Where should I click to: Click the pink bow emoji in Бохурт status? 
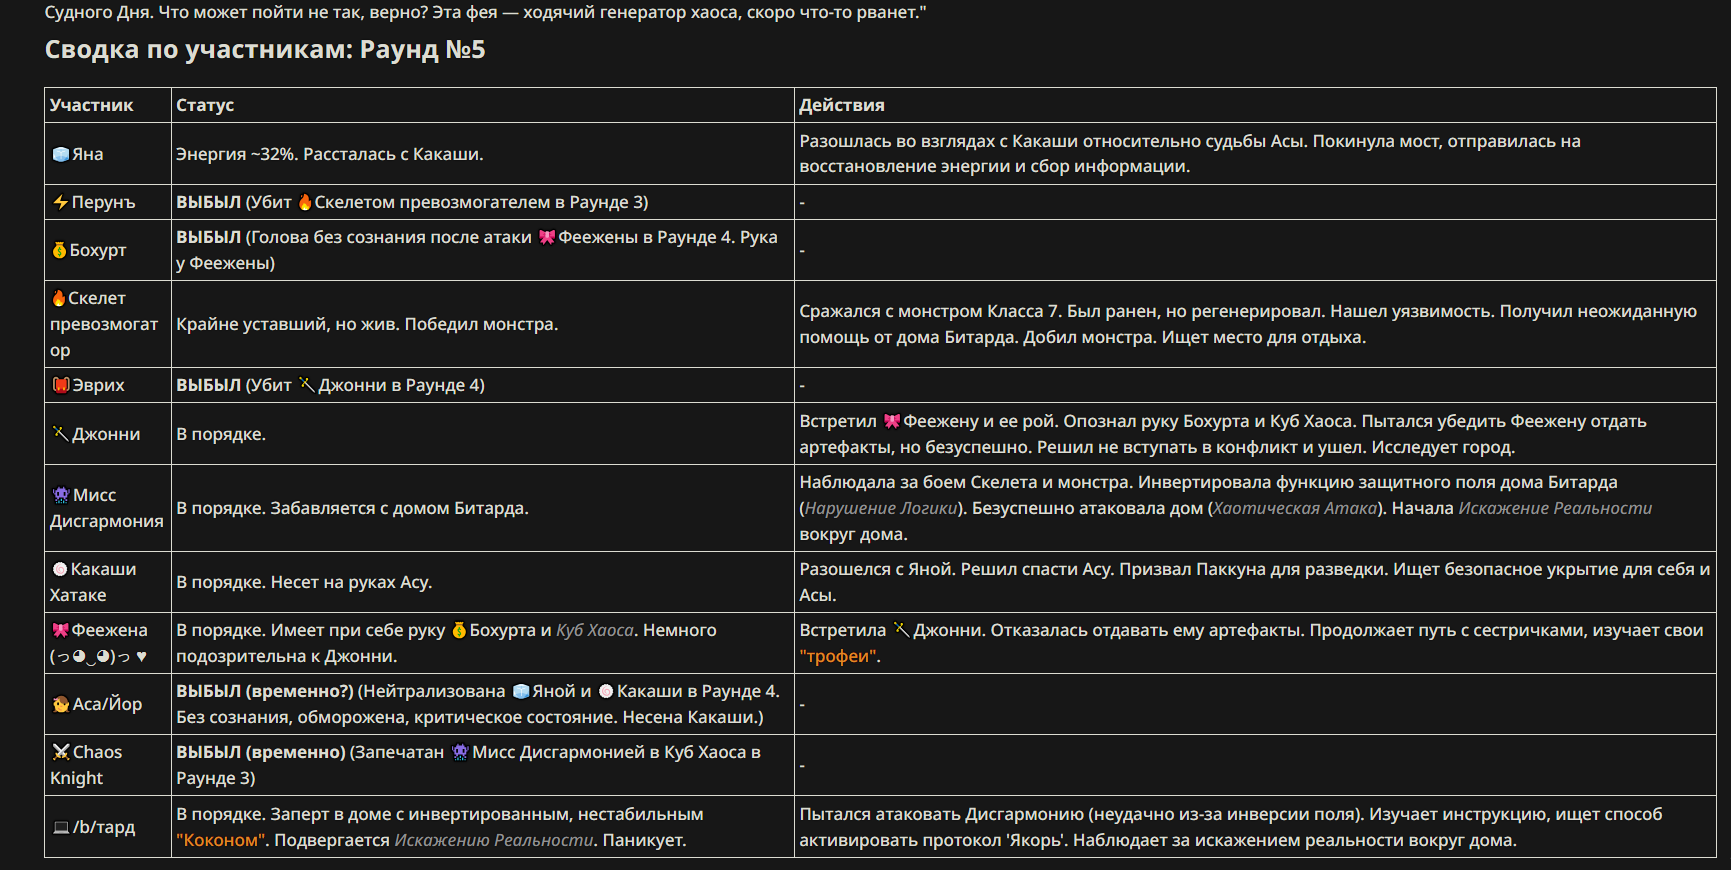coord(547,237)
